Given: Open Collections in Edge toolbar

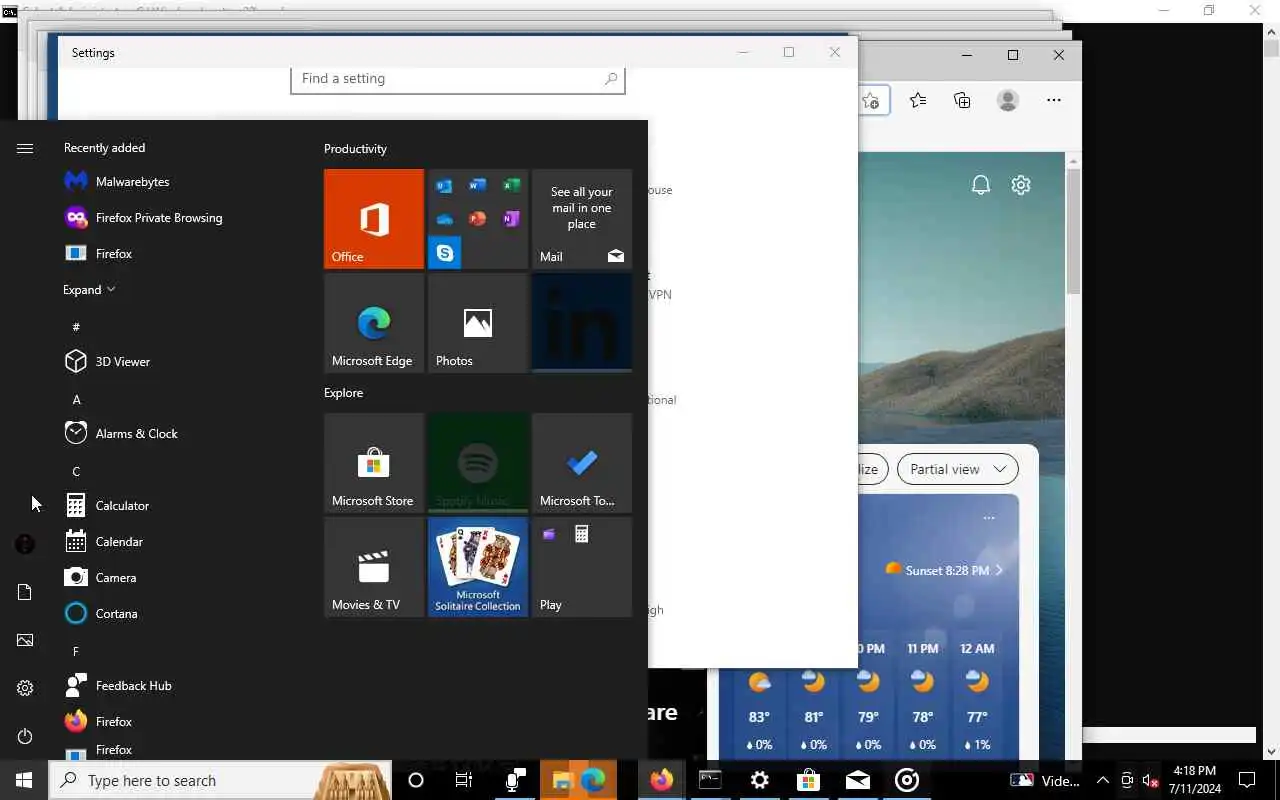Looking at the screenshot, I should click(962, 100).
